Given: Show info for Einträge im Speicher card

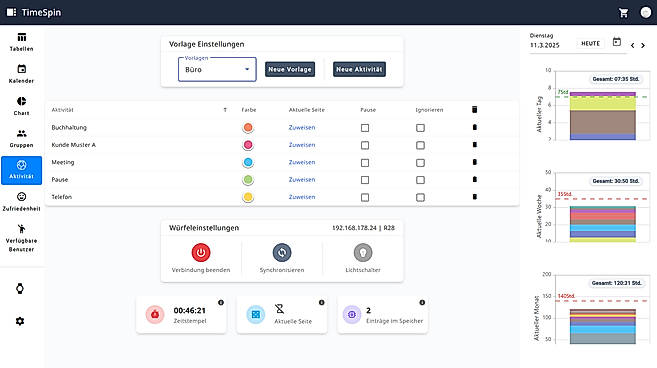Looking at the screenshot, I should [x=422, y=302].
